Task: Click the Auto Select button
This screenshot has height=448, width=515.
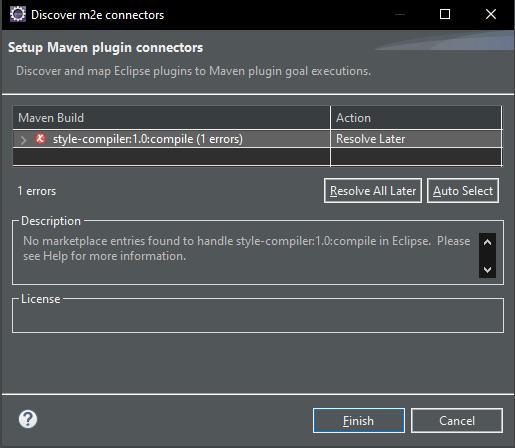Action: click(463, 191)
